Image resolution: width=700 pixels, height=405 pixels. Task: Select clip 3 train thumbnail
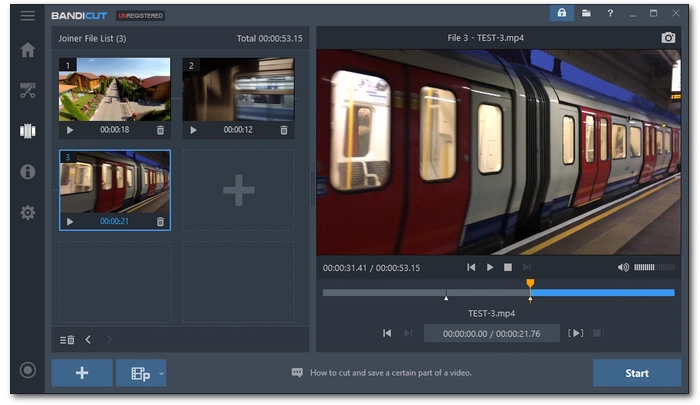coord(115,182)
